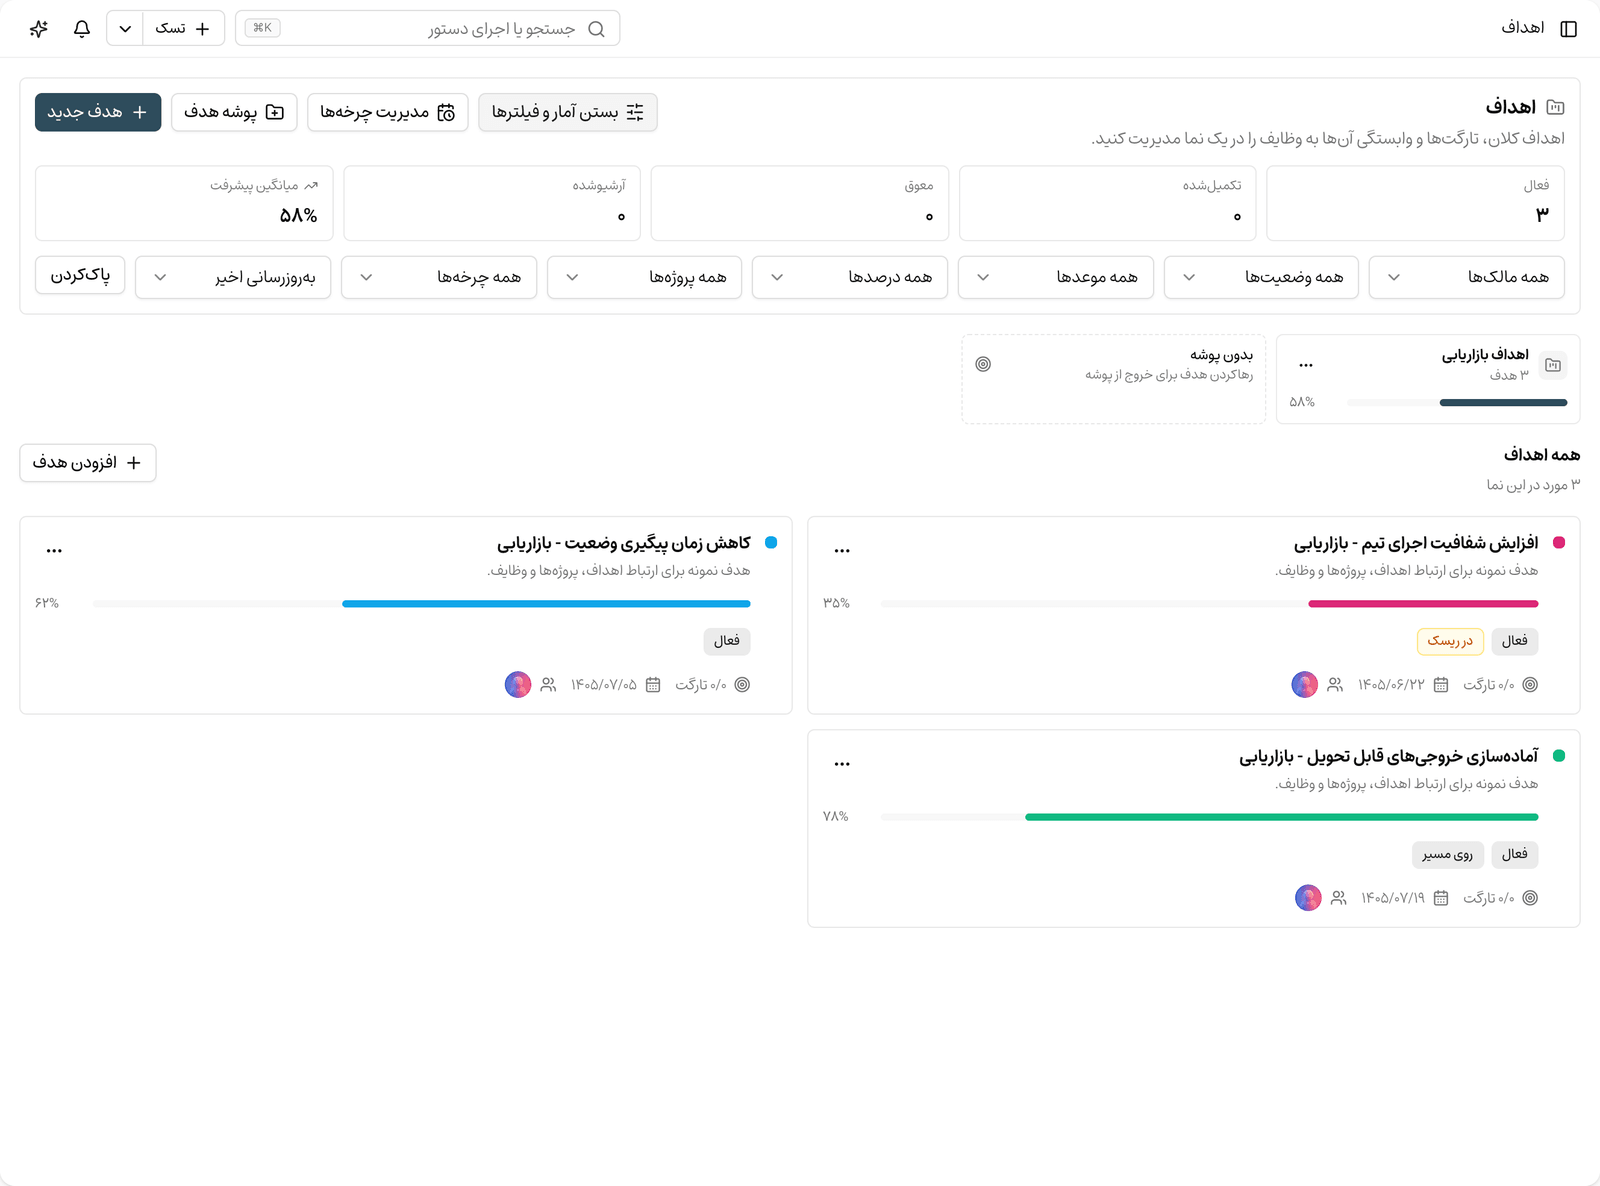Open the همه وضعیت‌ها status dropdown
The image size is (1600, 1186).
pos(1261,277)
